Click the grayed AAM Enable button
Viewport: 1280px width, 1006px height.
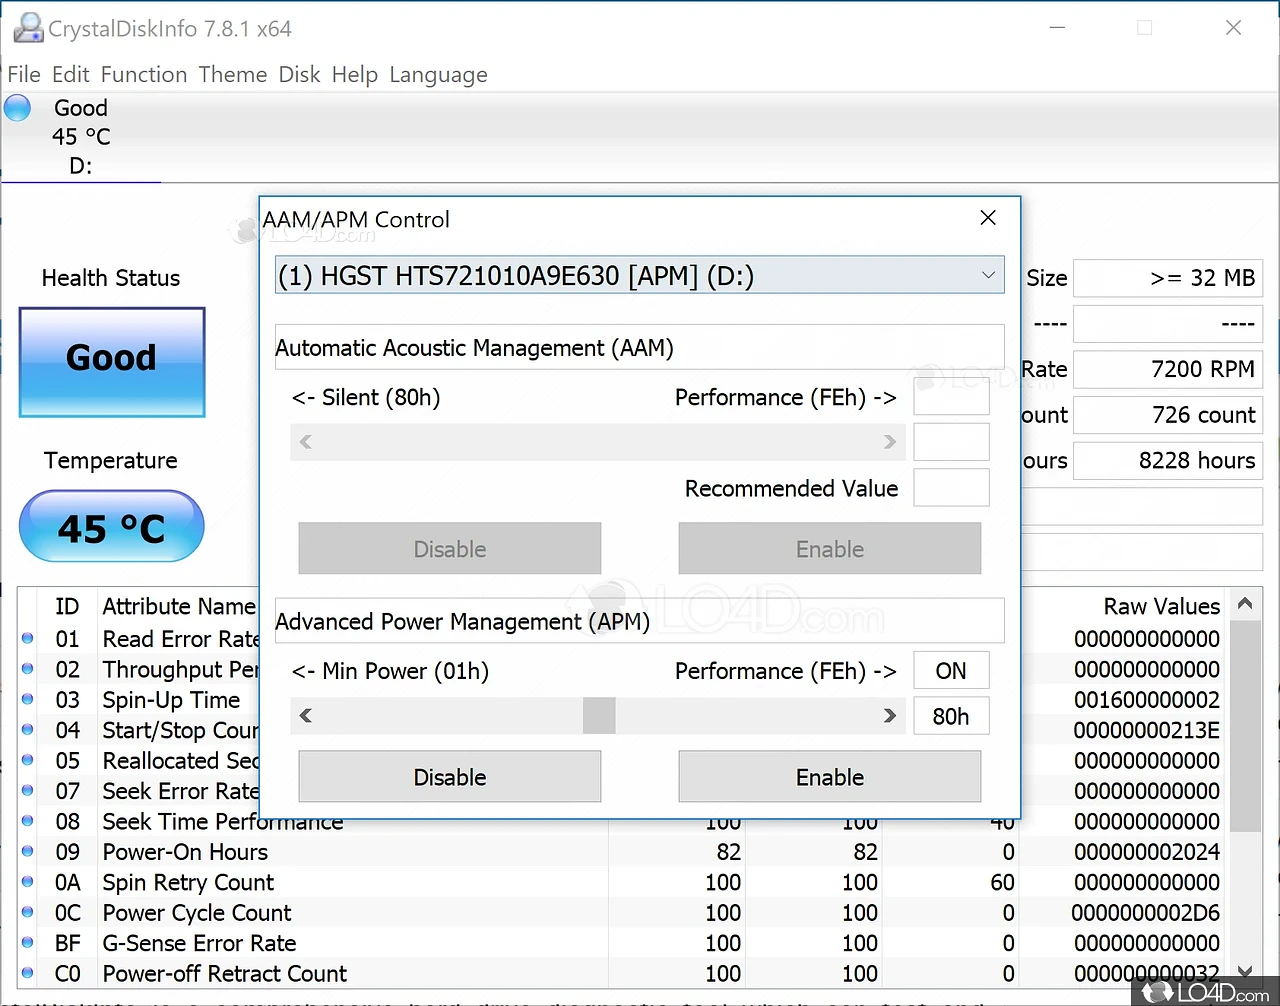[x=830, y=549]
